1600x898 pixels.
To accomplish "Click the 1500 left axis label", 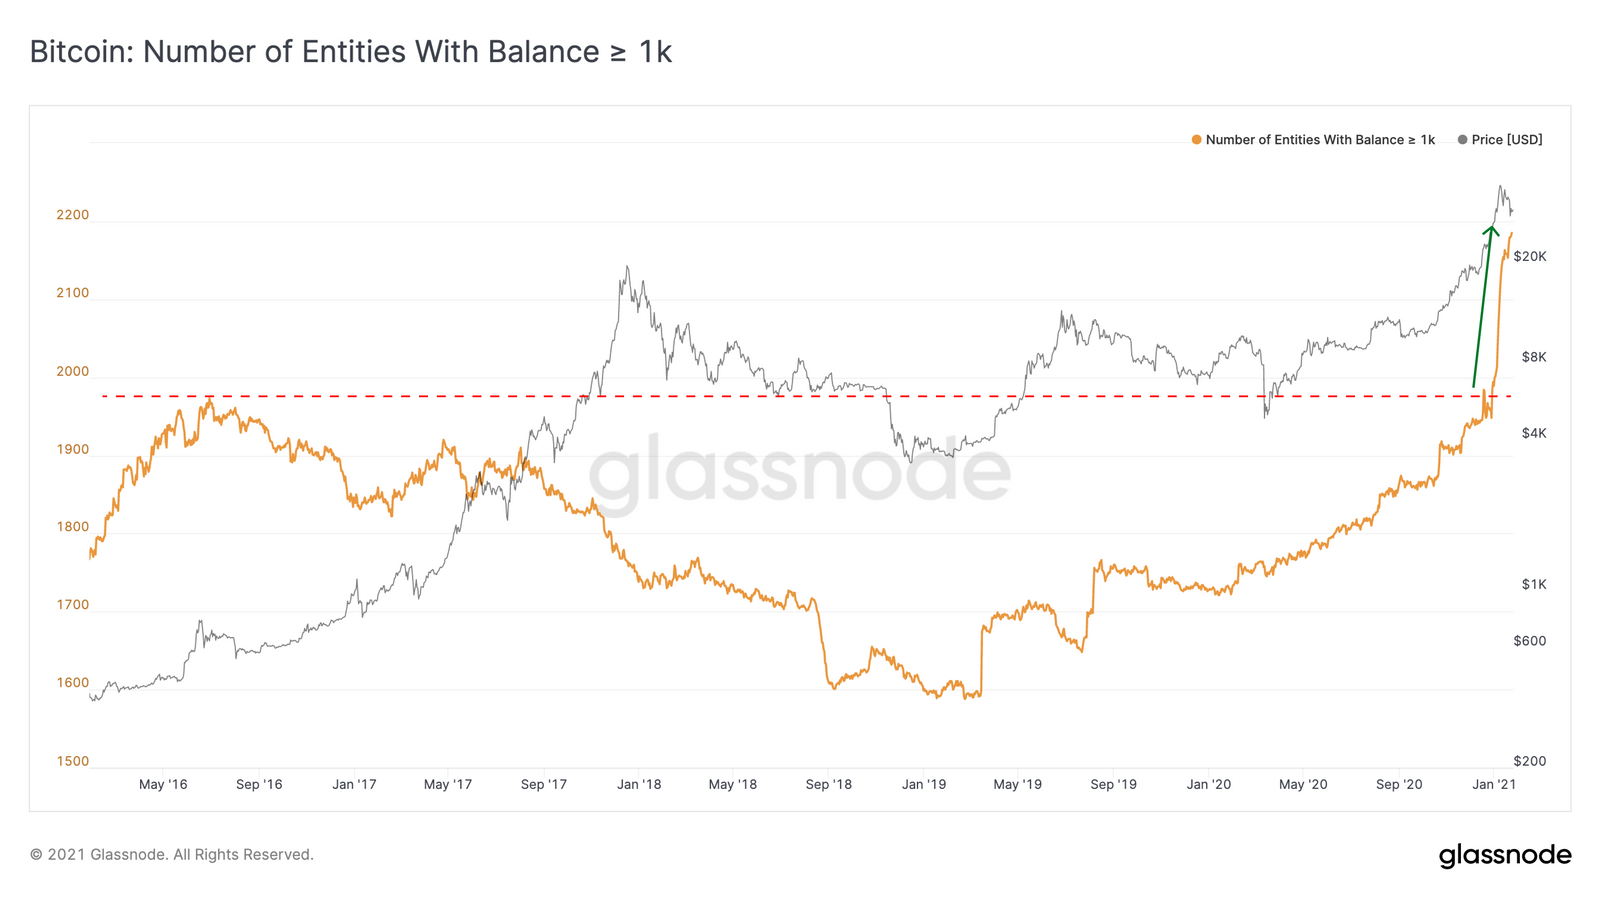I will tap(73, 761).
